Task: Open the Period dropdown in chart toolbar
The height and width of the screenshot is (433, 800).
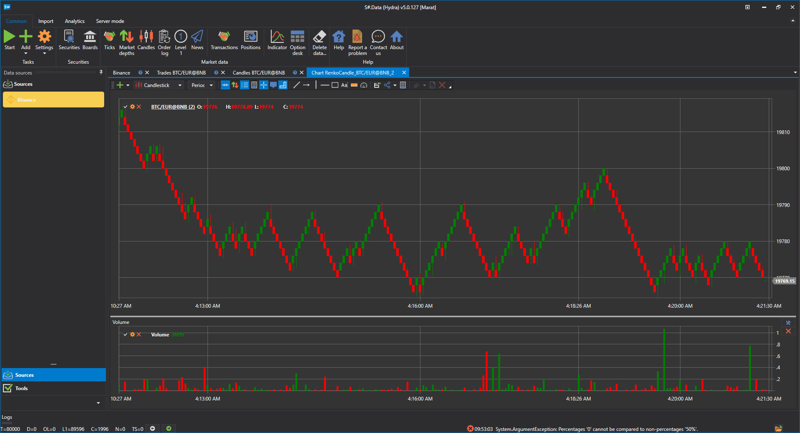Action: (x=202, y=85)
